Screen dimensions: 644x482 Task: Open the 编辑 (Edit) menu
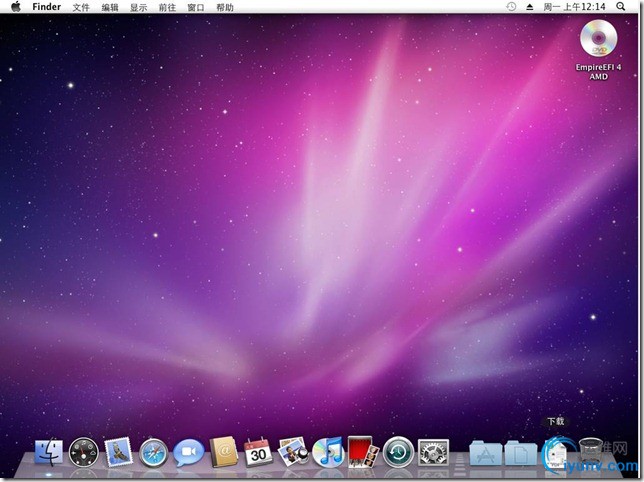[110, 7]
